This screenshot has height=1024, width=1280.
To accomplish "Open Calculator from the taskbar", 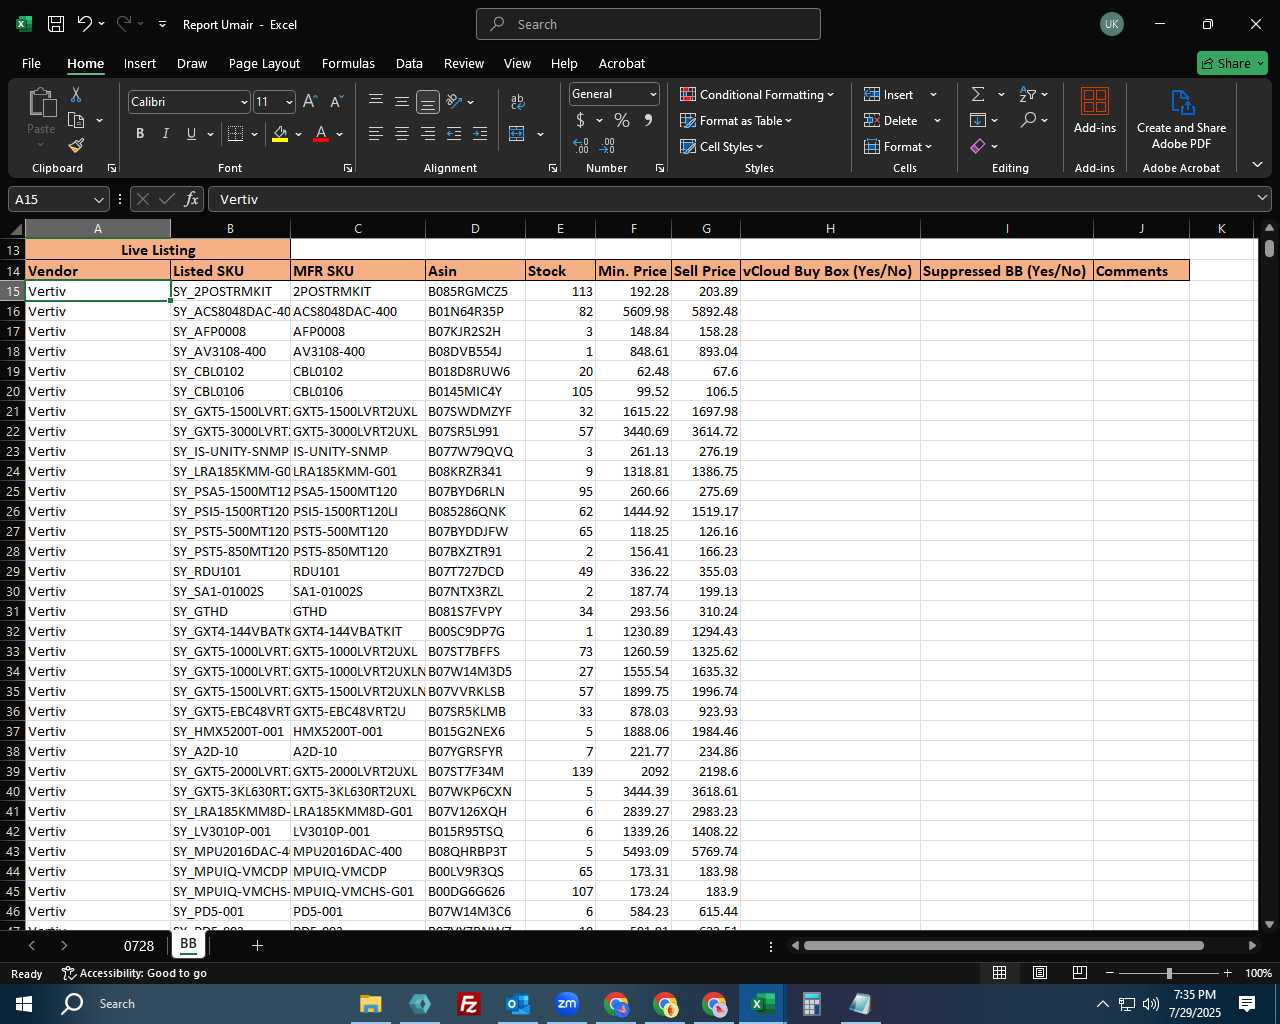I will (812, 1004).
